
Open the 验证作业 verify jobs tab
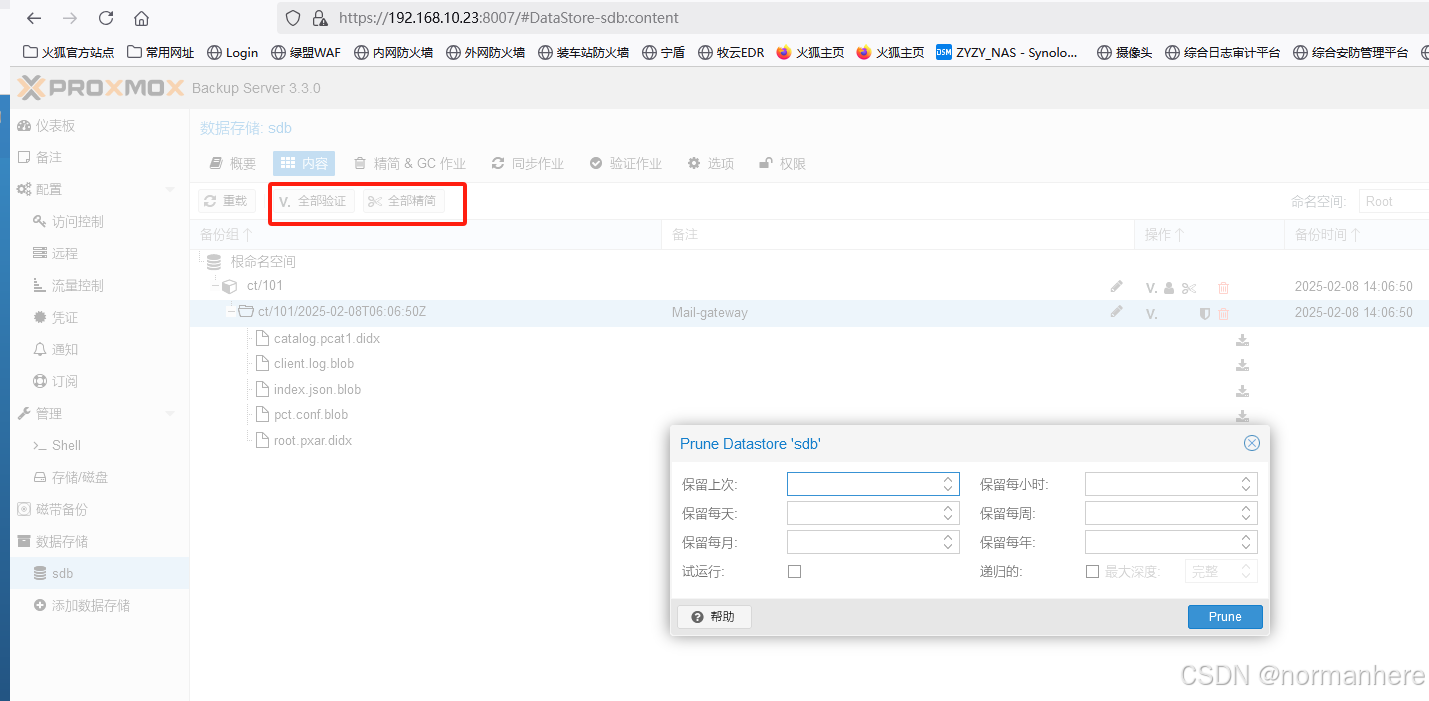(x=626, y=163)
